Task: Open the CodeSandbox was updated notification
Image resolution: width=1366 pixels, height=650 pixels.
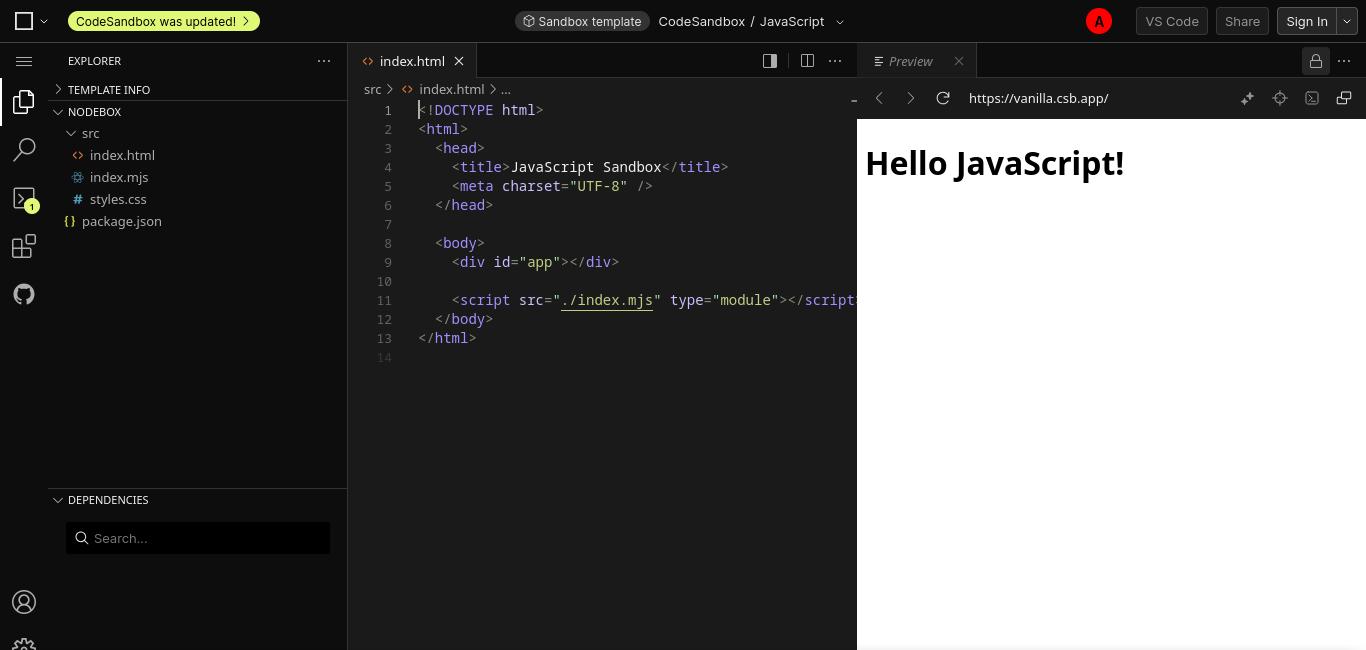Action: [x=164, y=21]
